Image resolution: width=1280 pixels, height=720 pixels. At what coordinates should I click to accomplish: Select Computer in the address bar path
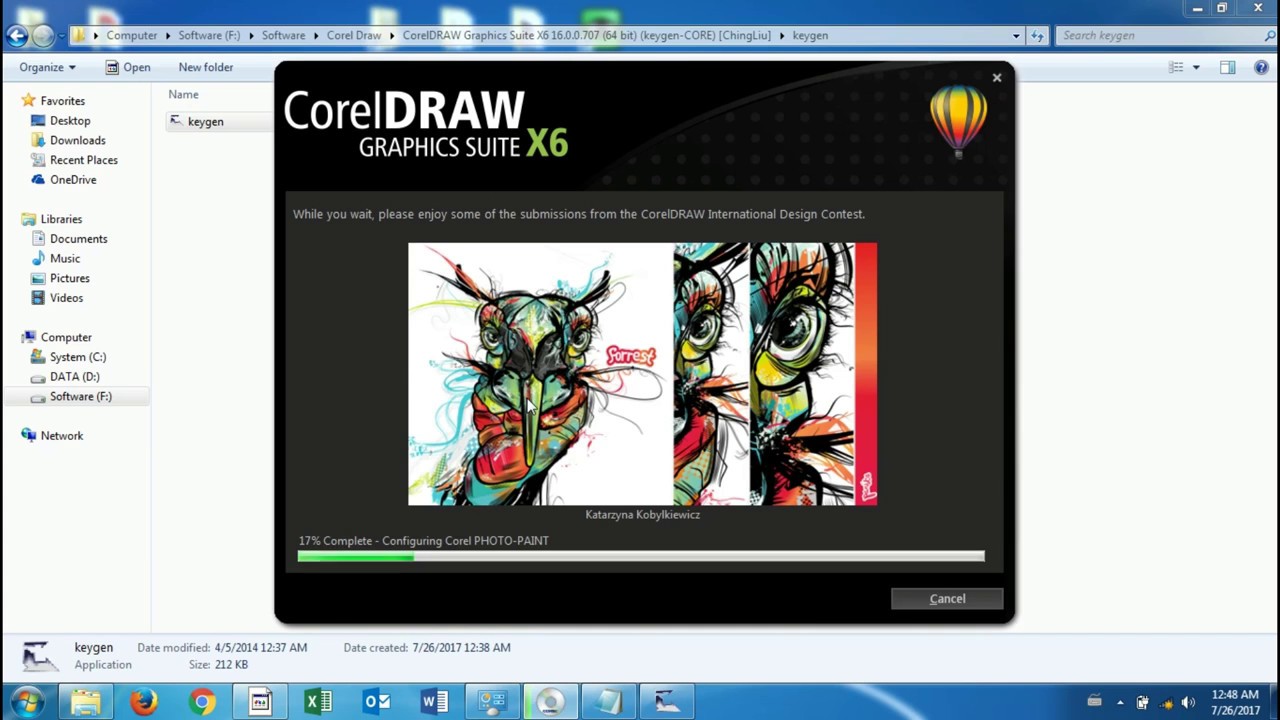pos(131,35)
